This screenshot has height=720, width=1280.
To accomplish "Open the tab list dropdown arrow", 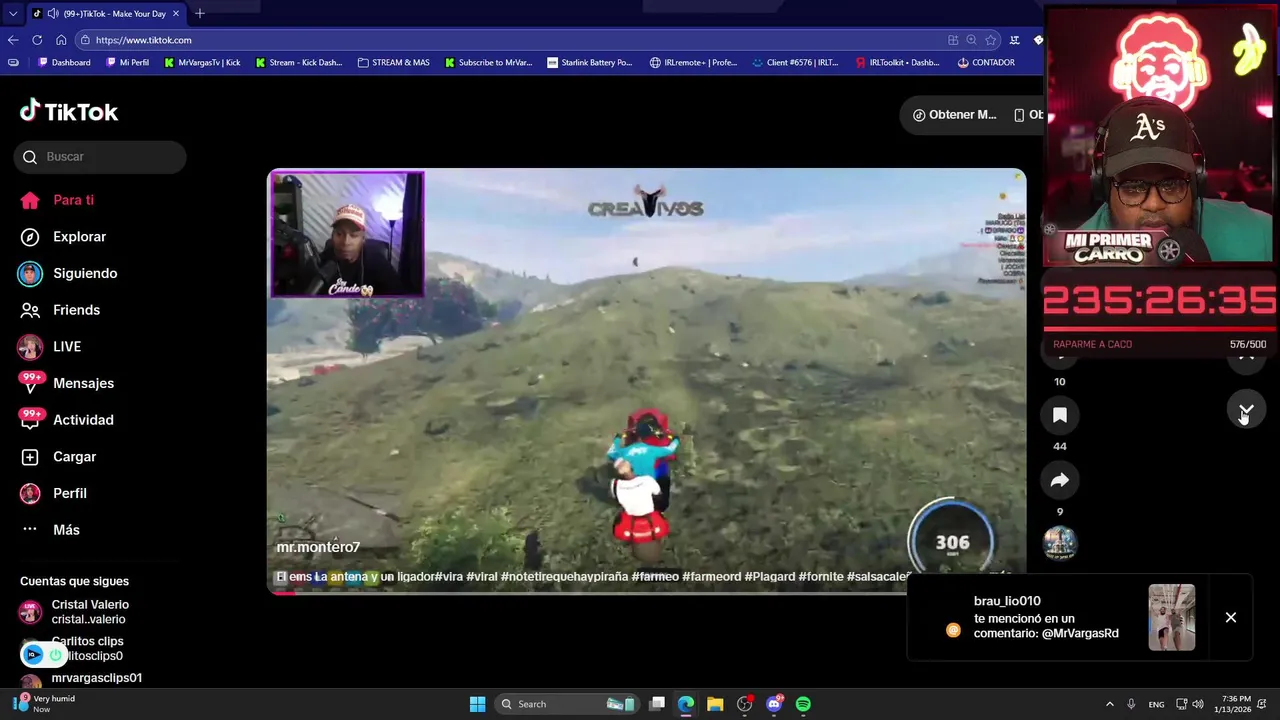I will click(13, 14).
